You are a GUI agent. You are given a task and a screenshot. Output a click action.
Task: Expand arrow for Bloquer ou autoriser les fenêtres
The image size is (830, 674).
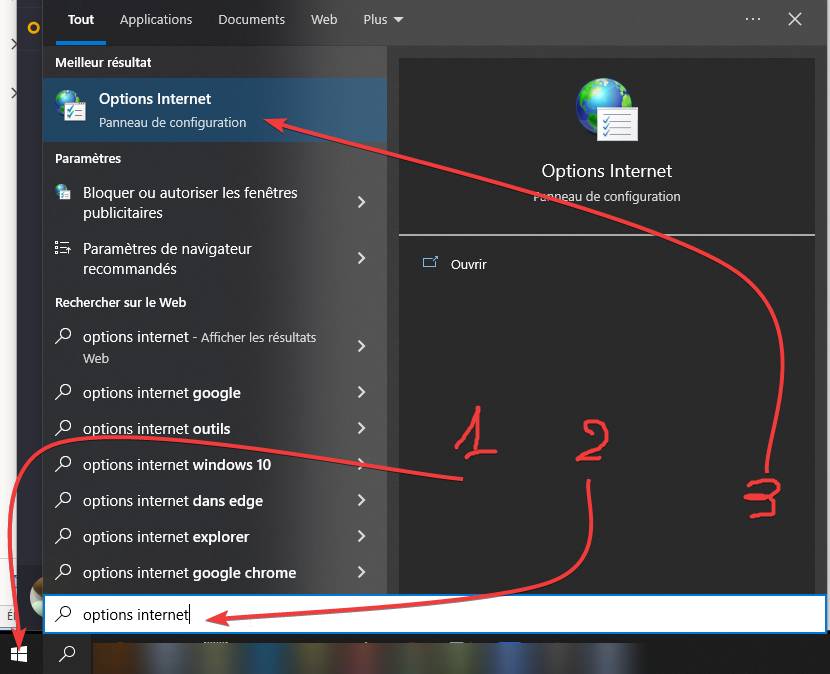pyautogui.click(x=362, y=202)
